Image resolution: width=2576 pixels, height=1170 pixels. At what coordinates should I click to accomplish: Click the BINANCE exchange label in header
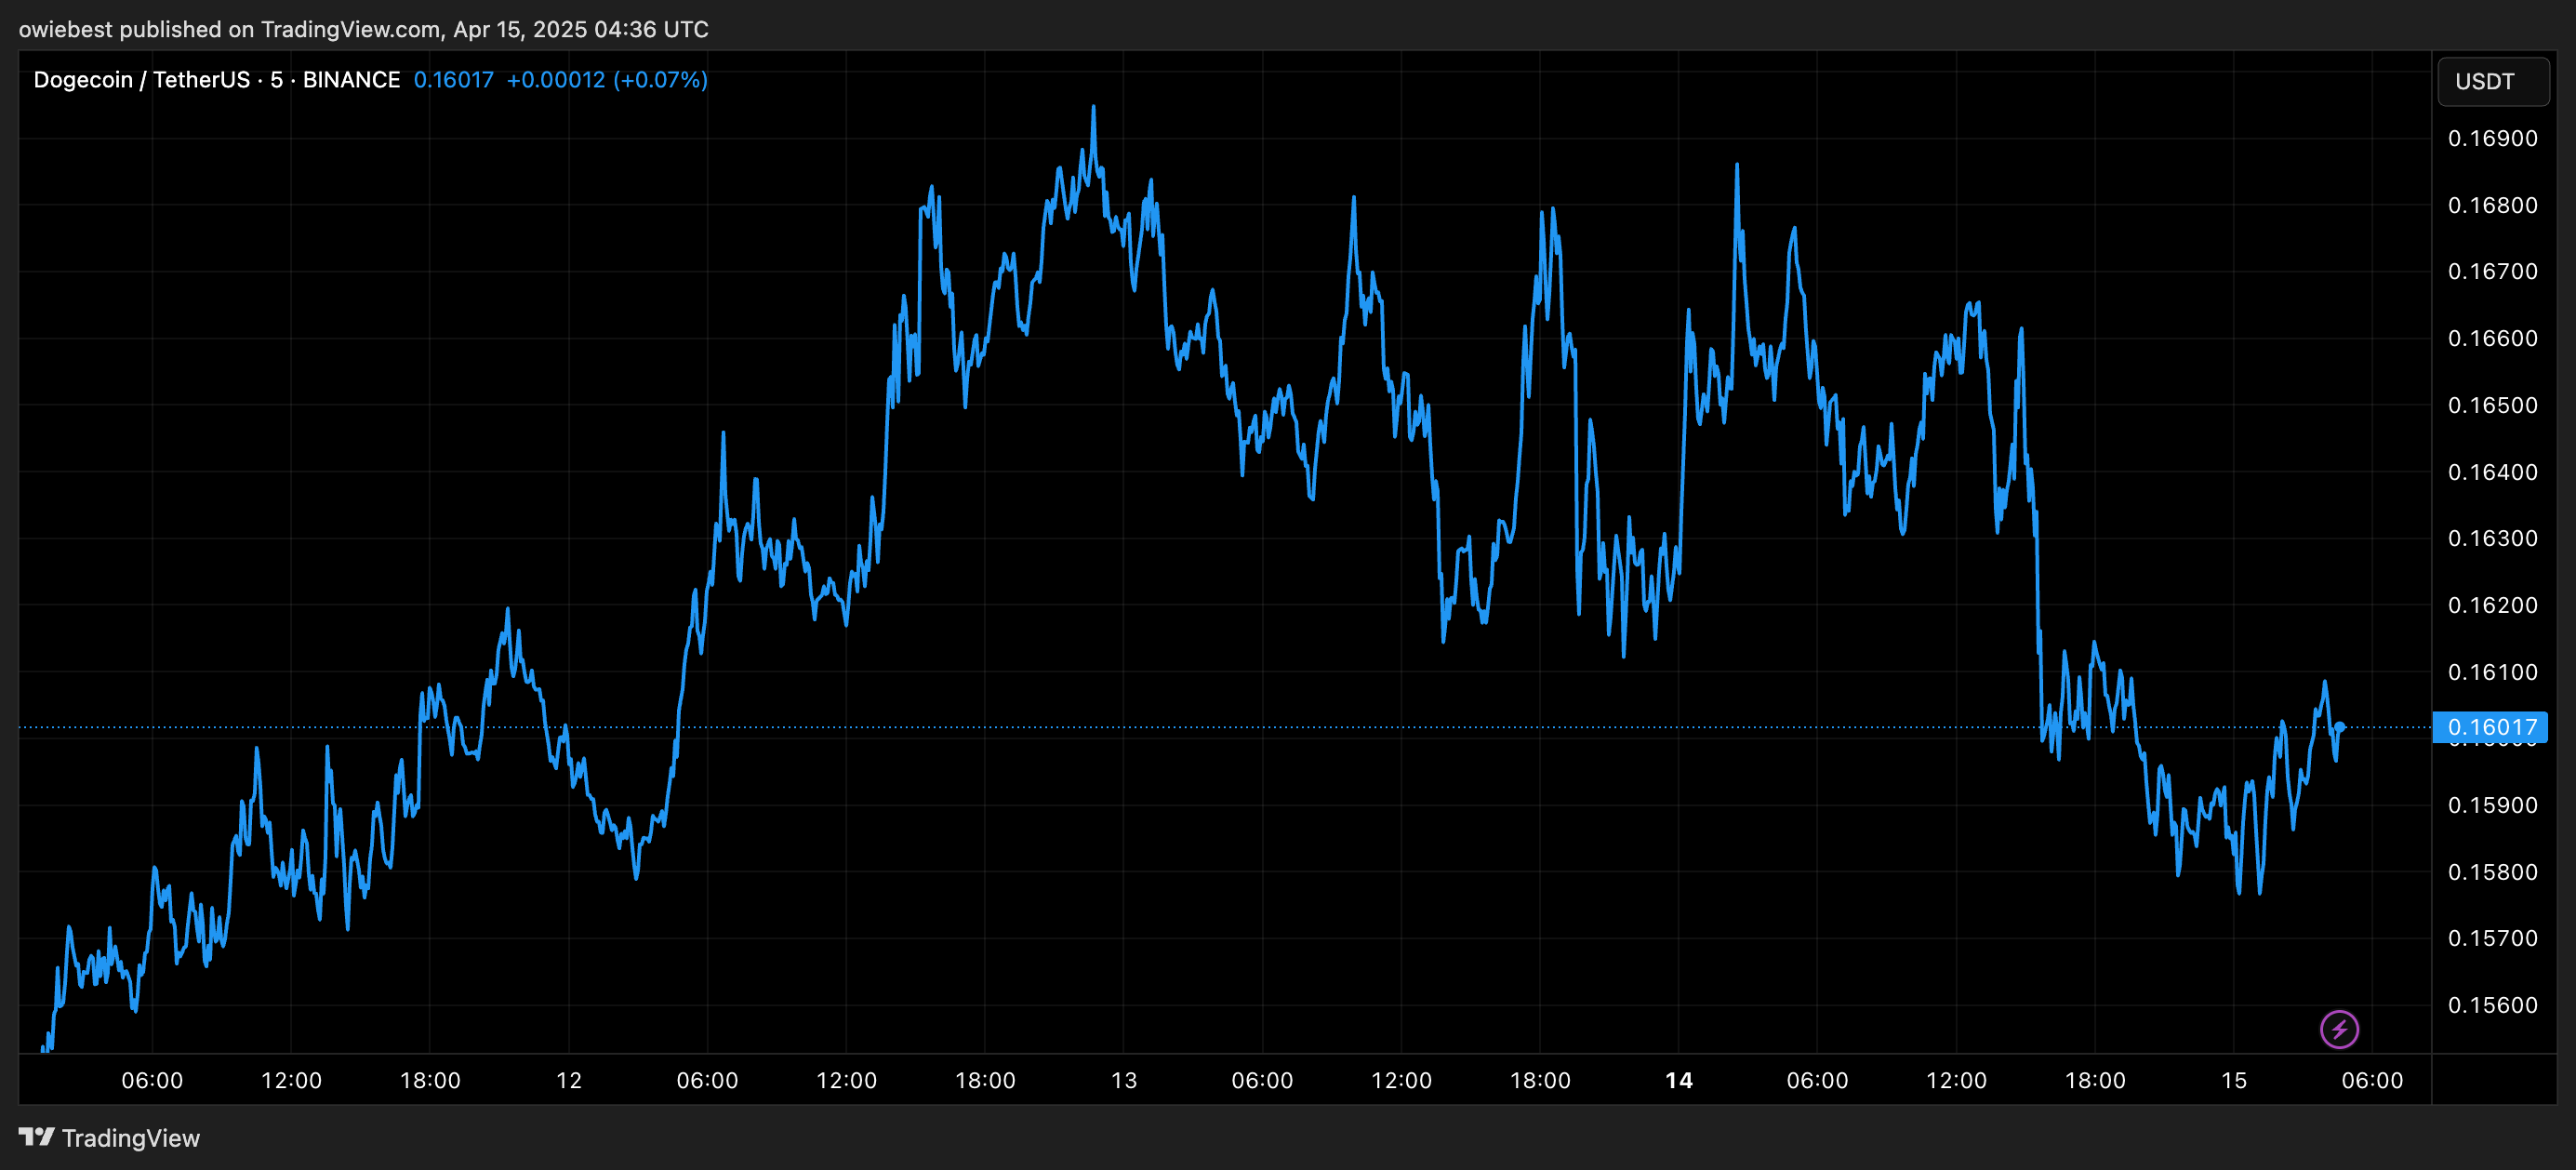pyautogui.click(x=351, y=80)
